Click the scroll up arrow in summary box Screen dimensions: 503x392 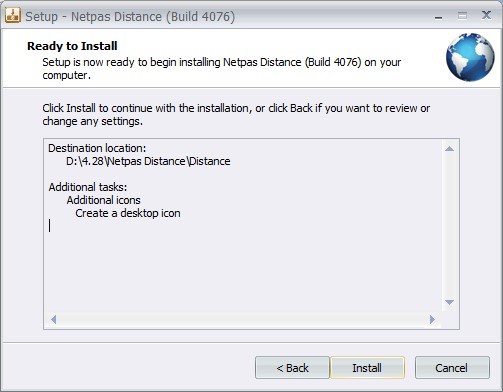point(449,148)
